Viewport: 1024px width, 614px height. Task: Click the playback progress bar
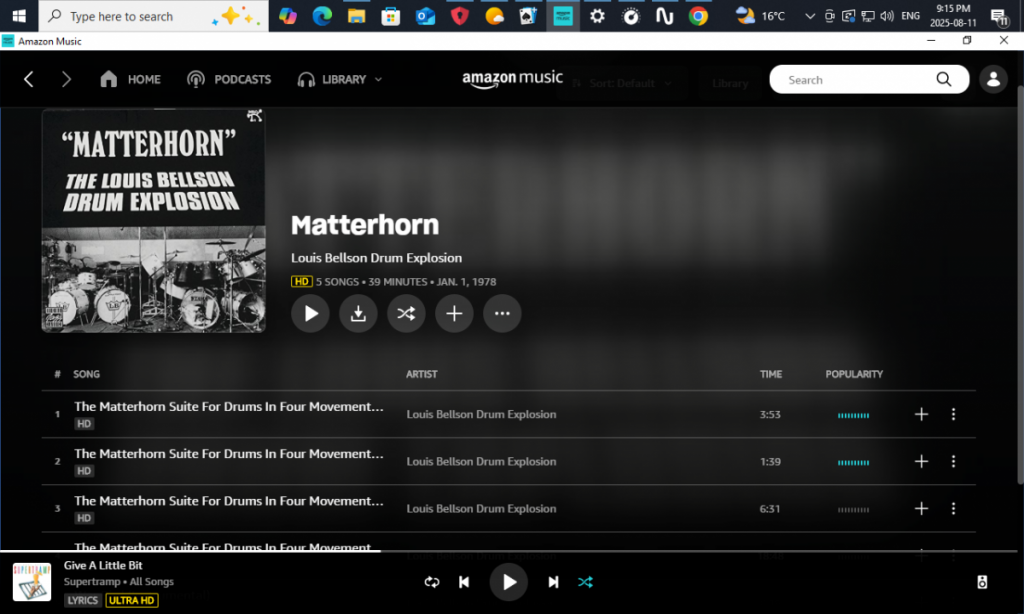coord(509,551)
